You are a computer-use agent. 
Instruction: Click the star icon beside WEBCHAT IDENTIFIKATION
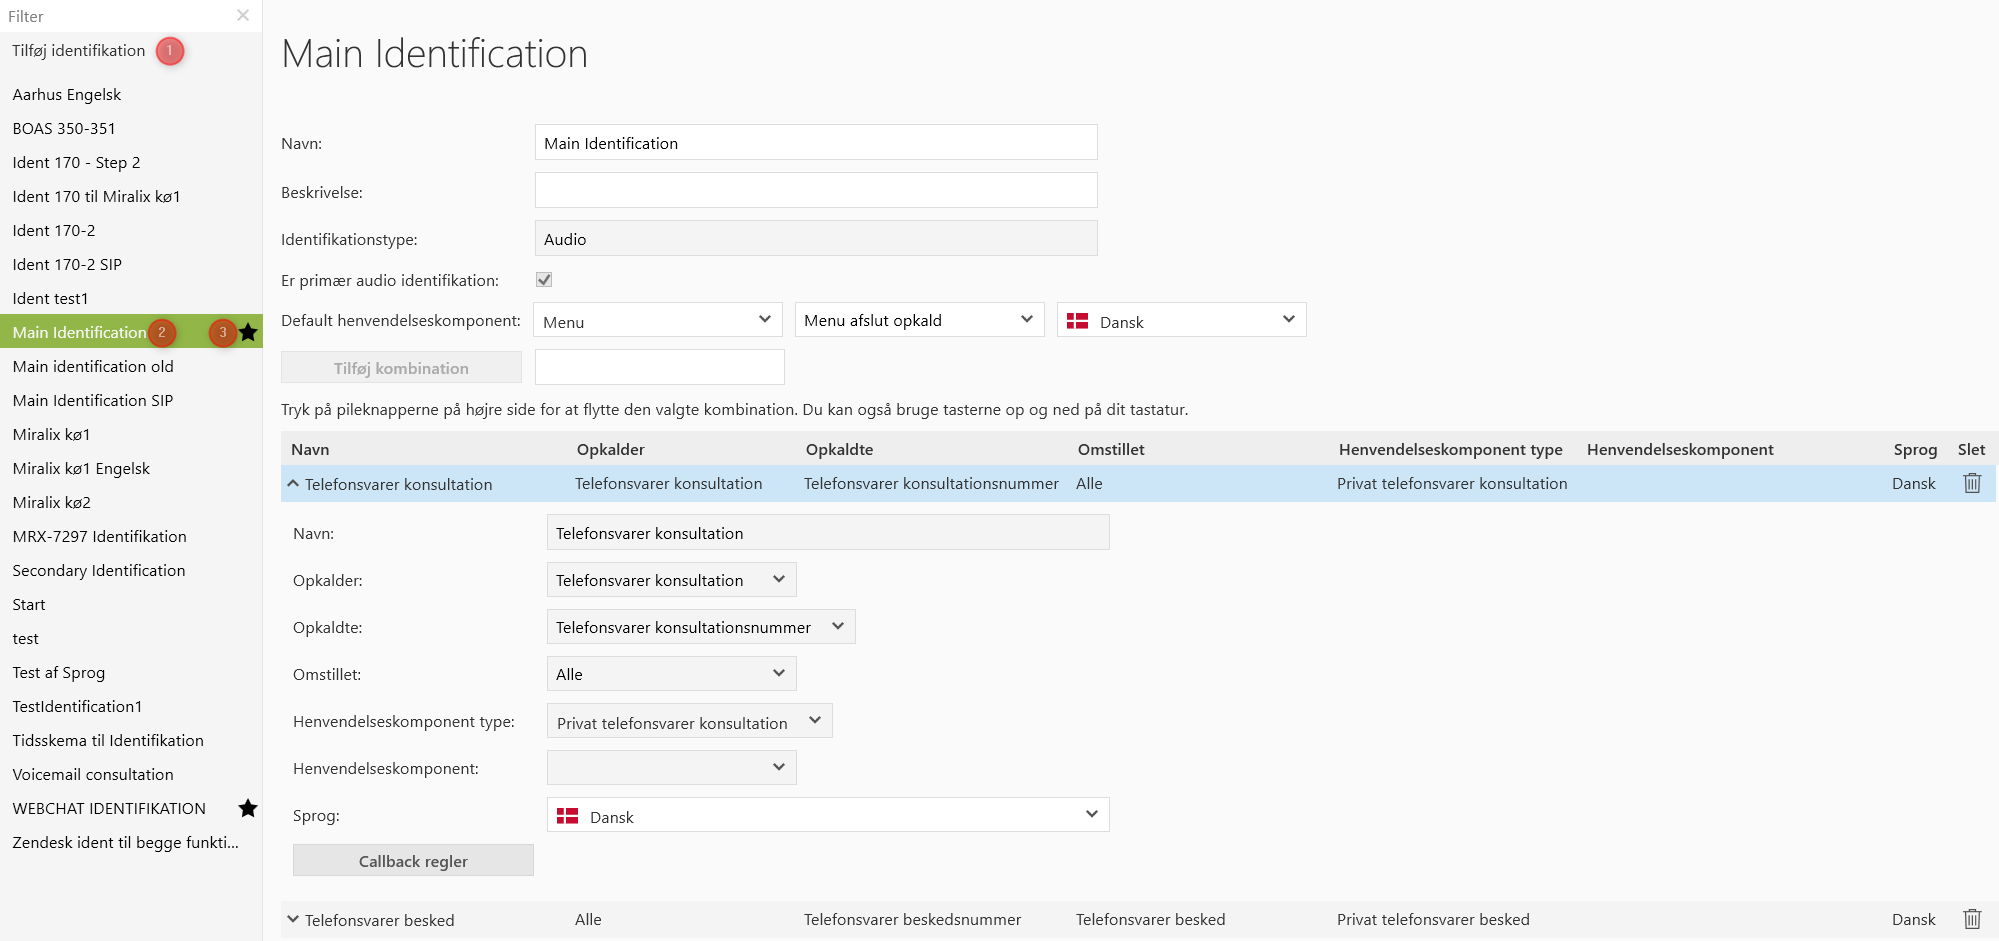click(x=248, y=808)
